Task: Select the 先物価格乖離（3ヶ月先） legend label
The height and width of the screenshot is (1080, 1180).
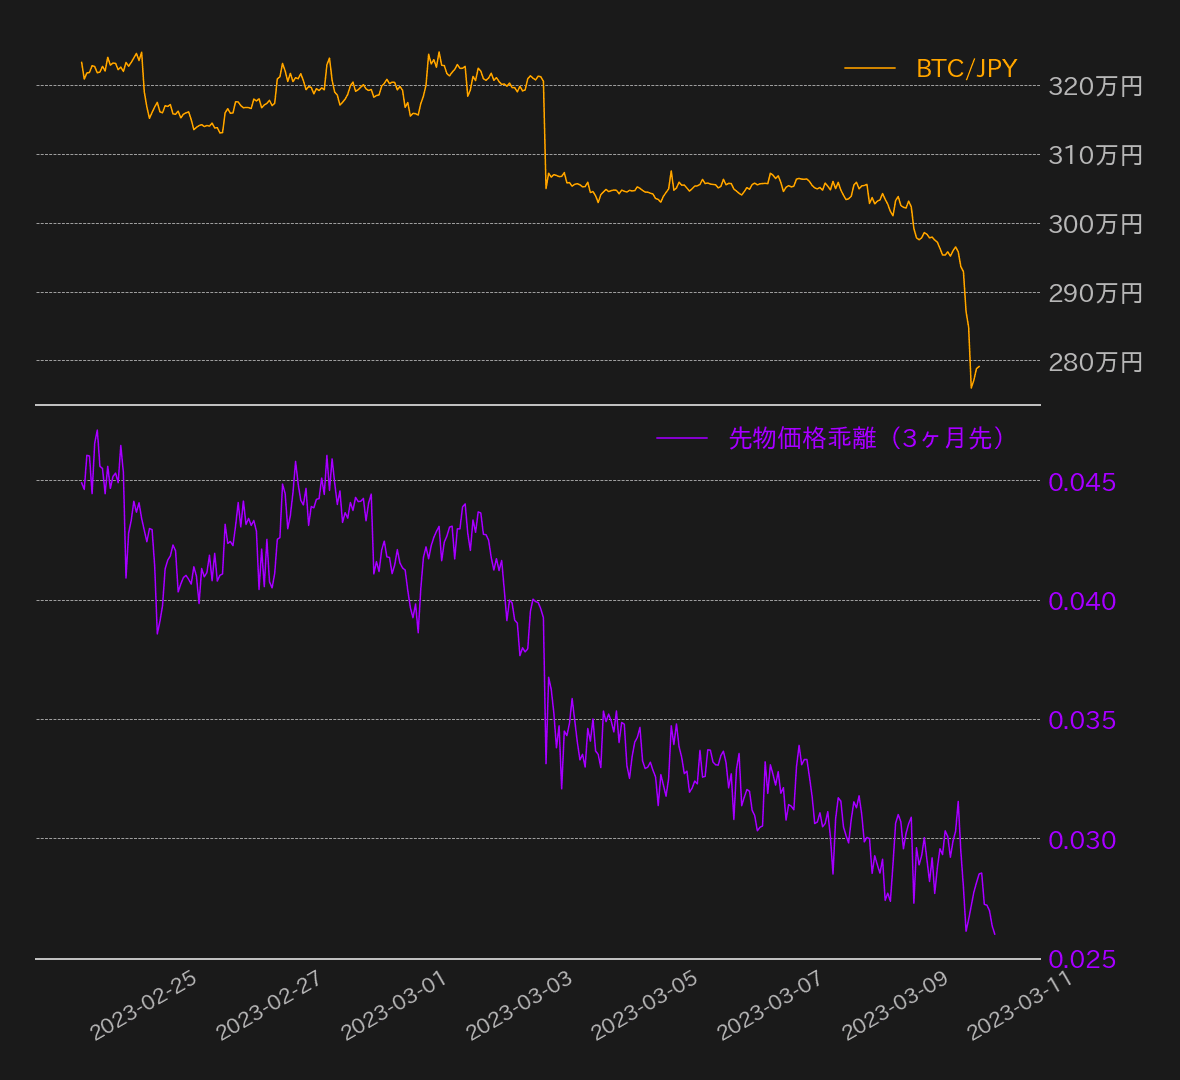Action: click(x=866, y=438)
